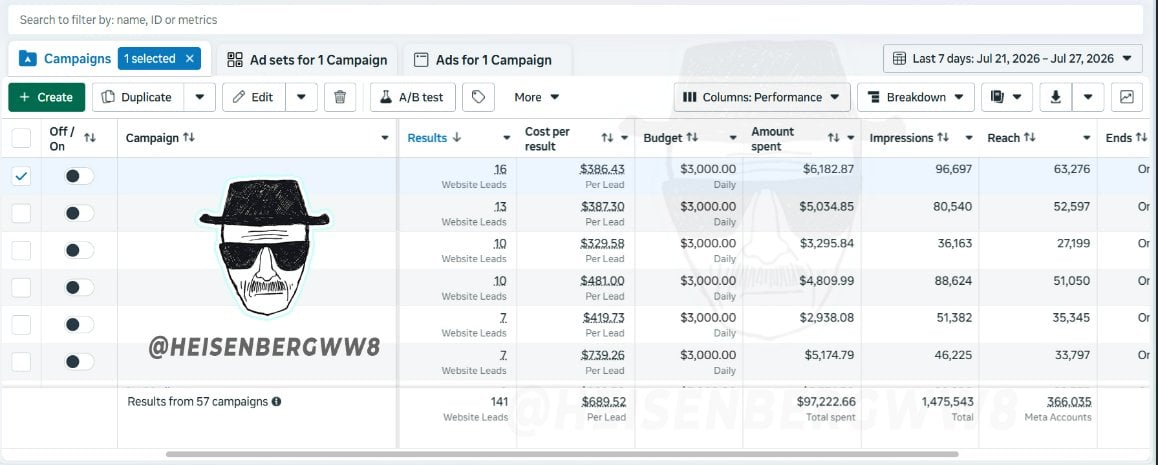Sort by the Impressions column arrows

[943, 138]
